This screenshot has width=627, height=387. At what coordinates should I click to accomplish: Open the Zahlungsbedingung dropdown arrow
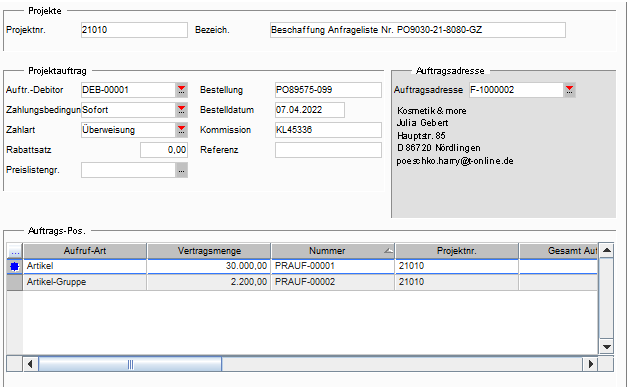pos(182,110)
